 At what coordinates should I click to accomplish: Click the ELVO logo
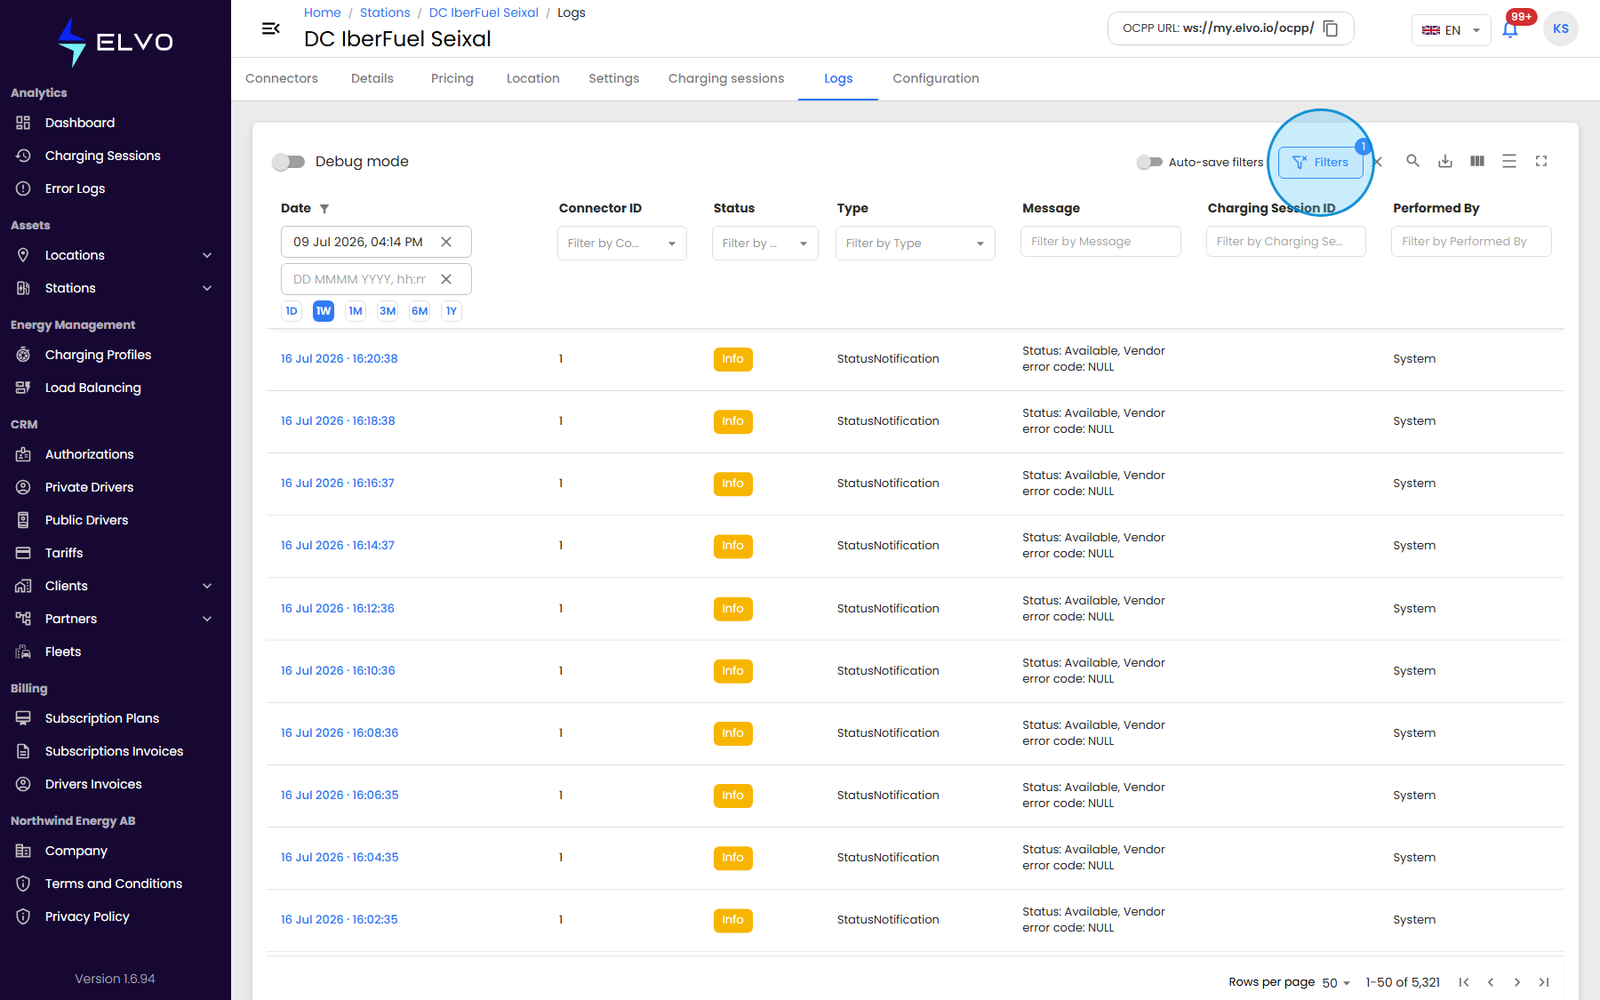(x=115, y=42)
